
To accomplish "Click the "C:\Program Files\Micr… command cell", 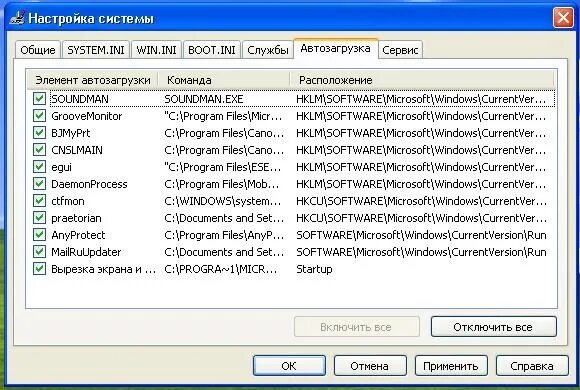I will tap(223, 116).
